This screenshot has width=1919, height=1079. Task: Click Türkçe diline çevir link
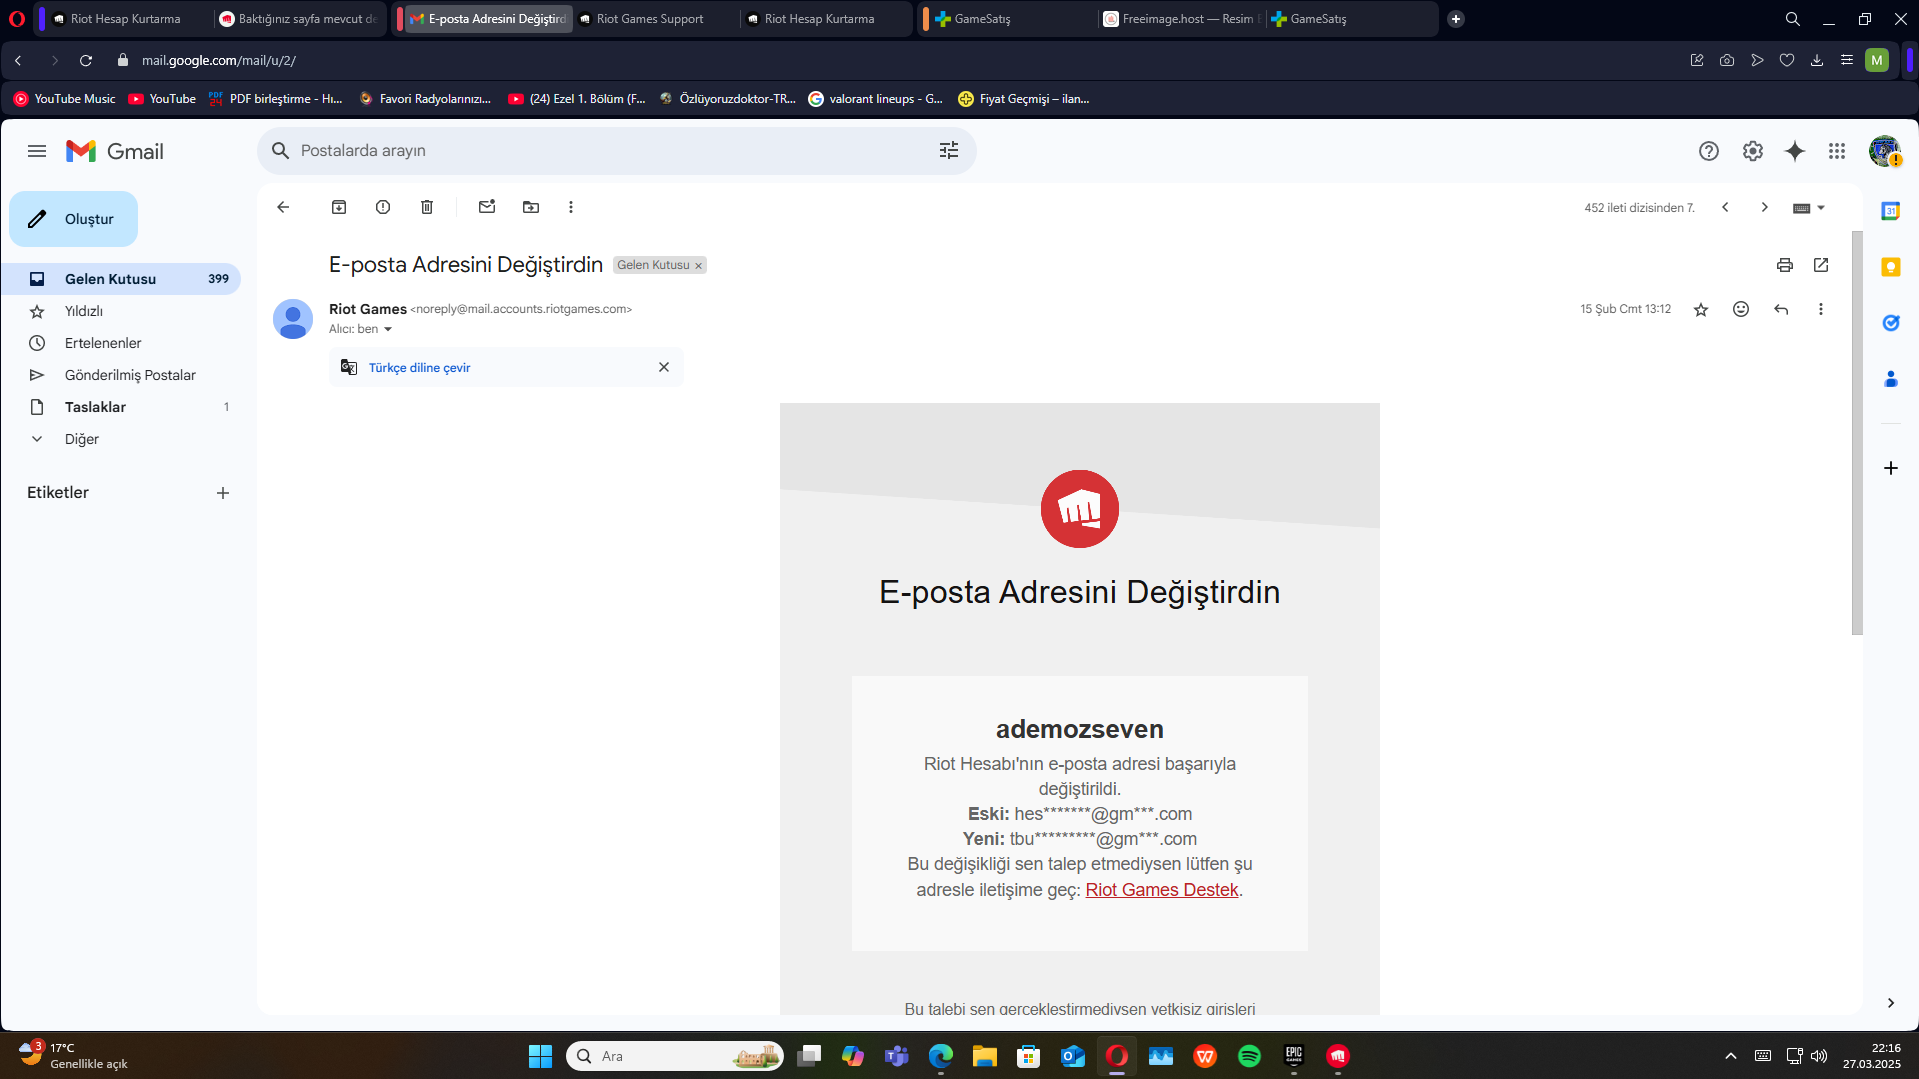419,368
